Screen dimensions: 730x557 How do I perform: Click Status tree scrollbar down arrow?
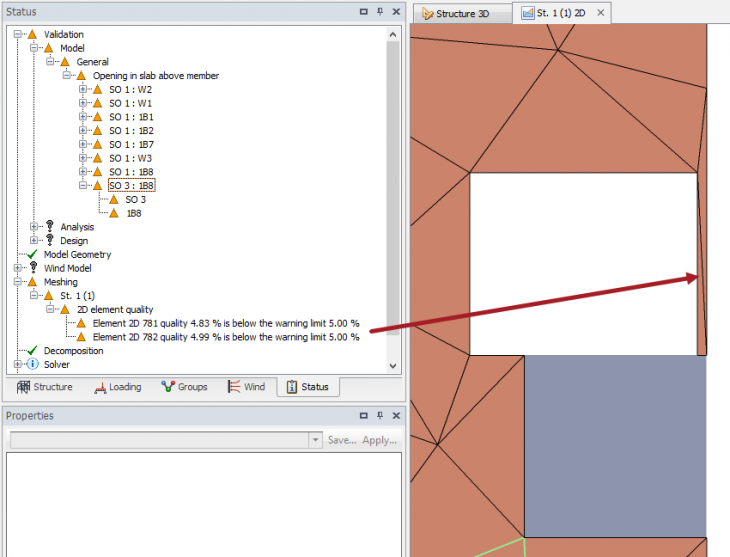393,366
